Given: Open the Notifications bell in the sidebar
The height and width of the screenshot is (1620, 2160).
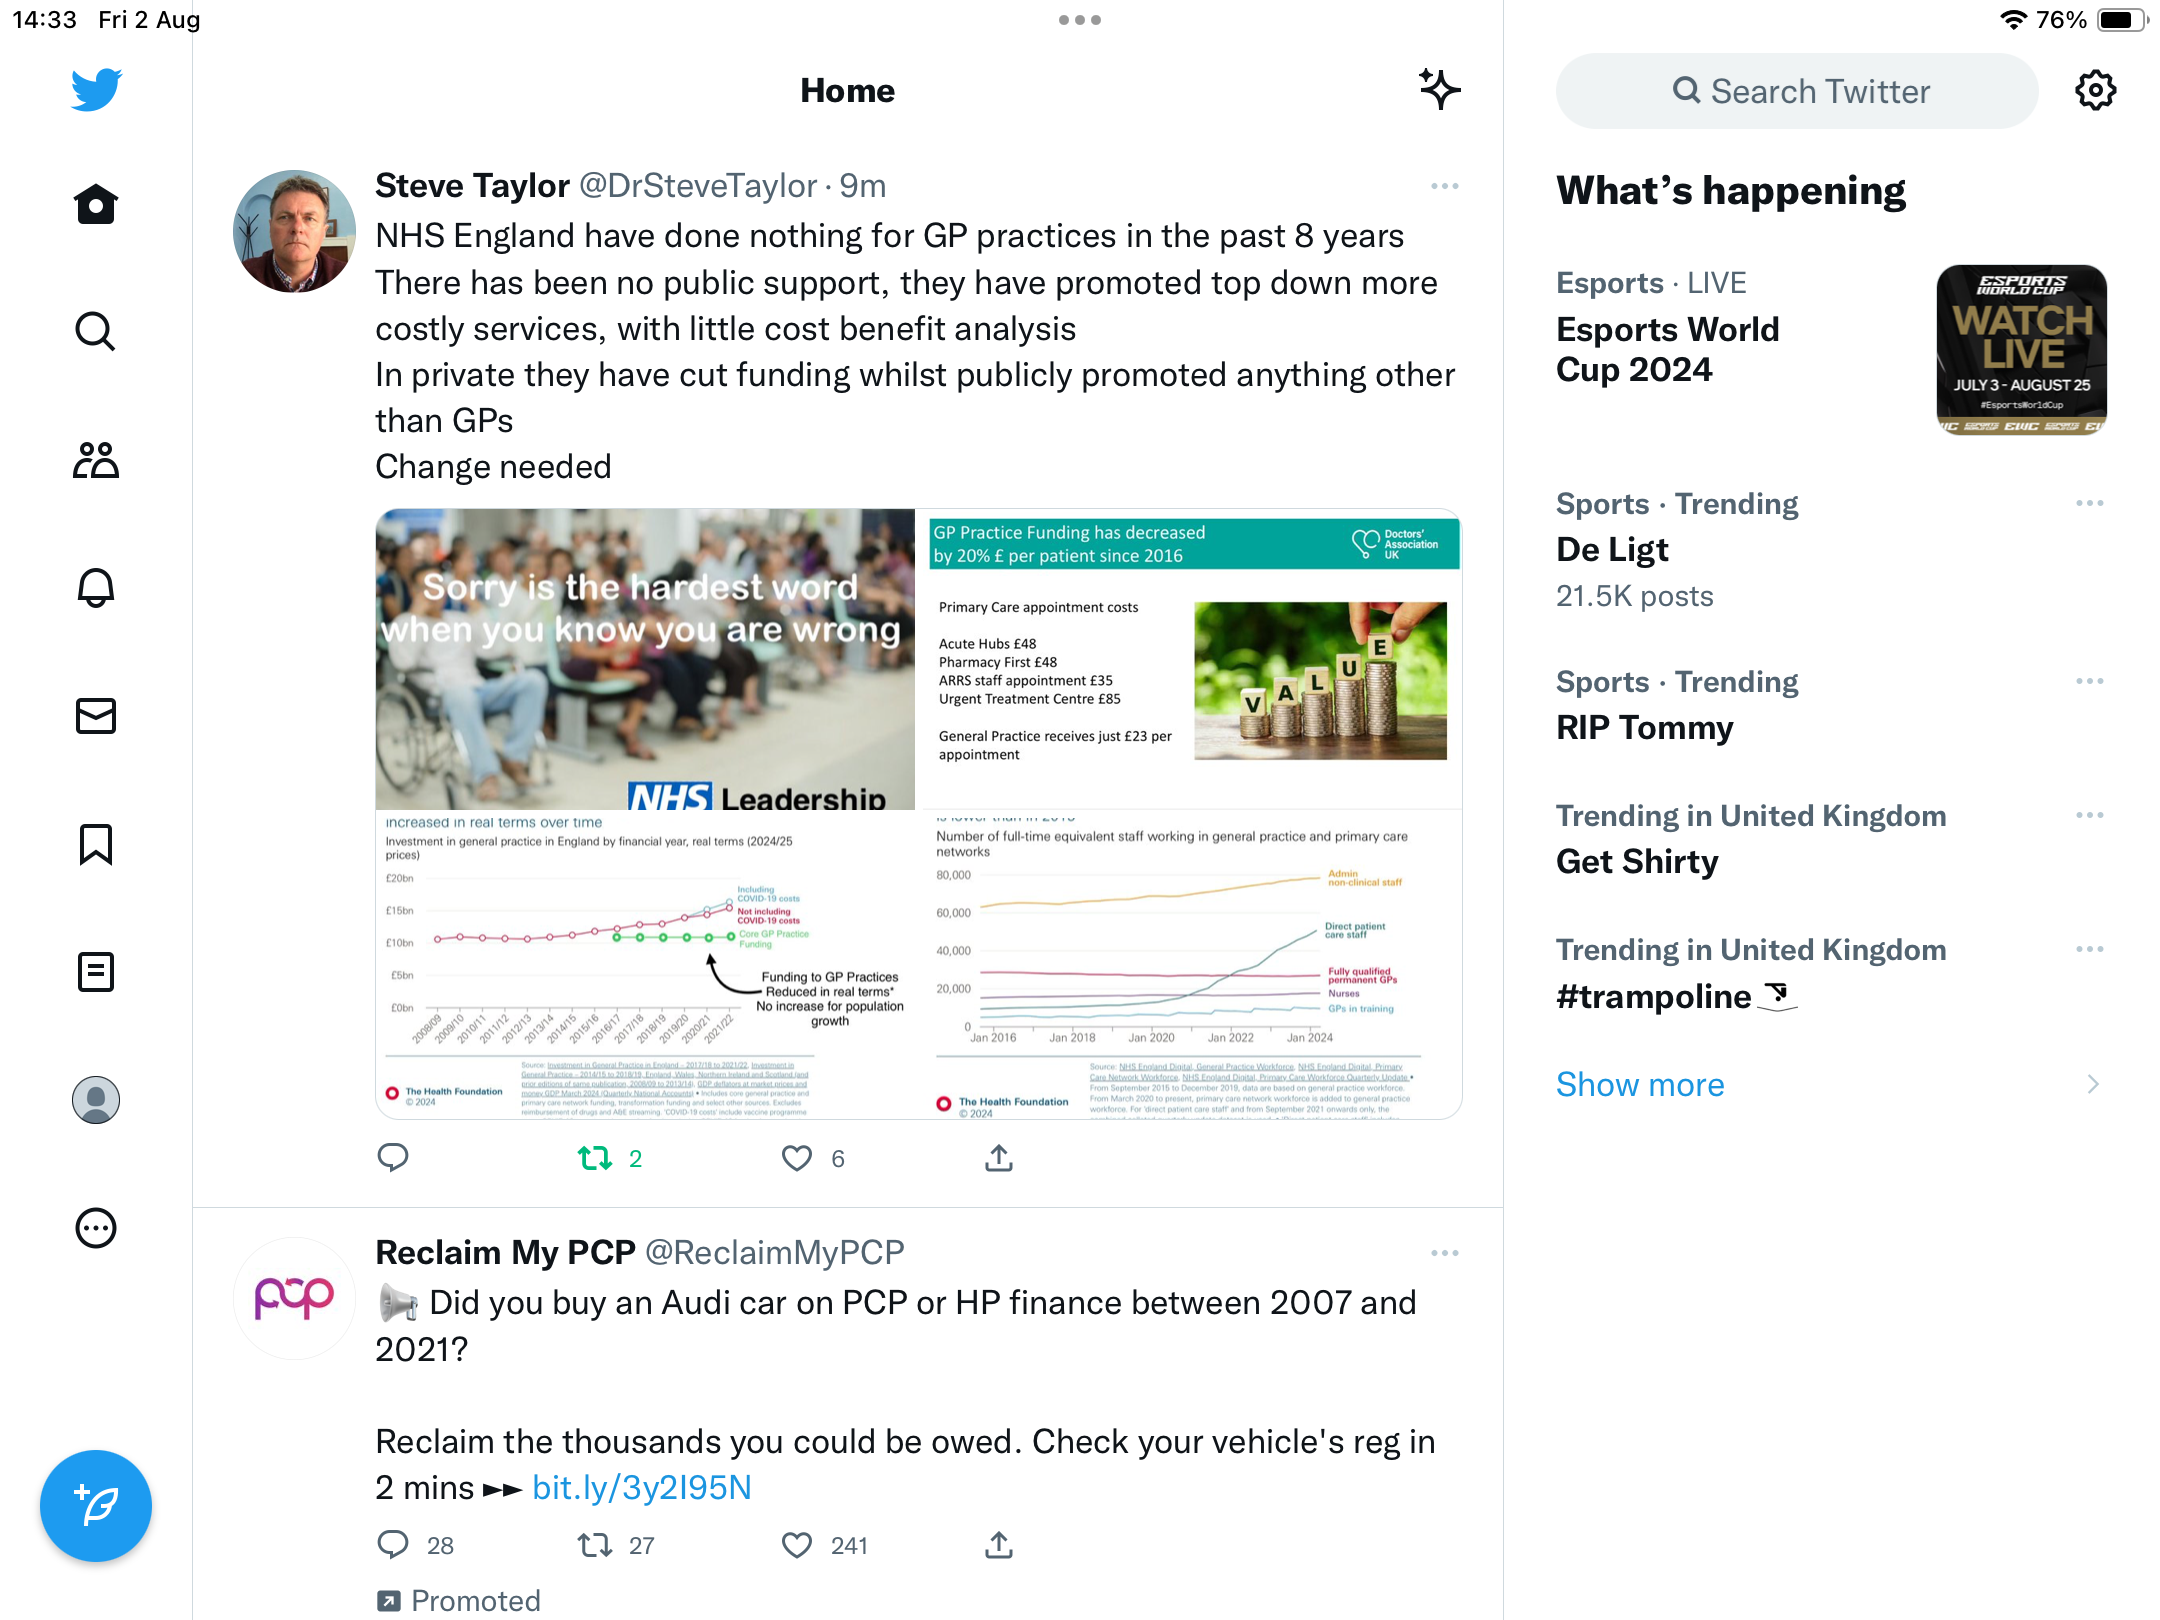Looking at the screenshot, I should tap(96, 588).
